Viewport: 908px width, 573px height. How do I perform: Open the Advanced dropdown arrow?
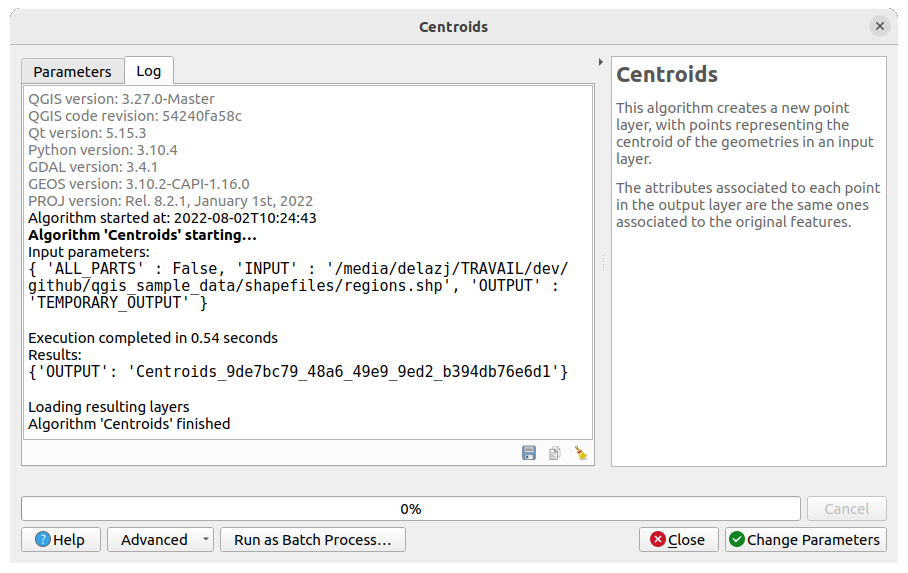pyautogui.click(x=205, y=540)
